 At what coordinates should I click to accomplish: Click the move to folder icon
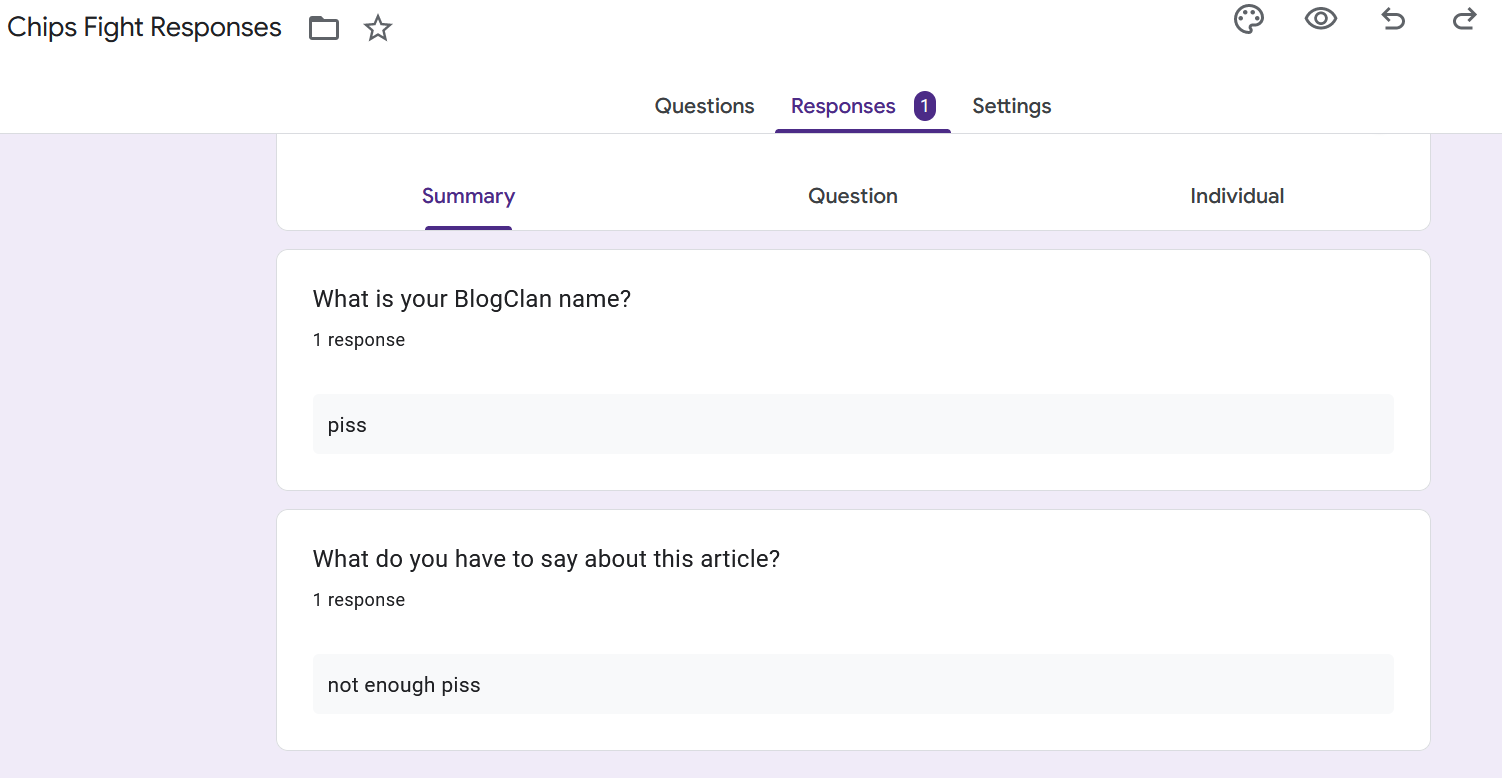(x=323, y=28)
